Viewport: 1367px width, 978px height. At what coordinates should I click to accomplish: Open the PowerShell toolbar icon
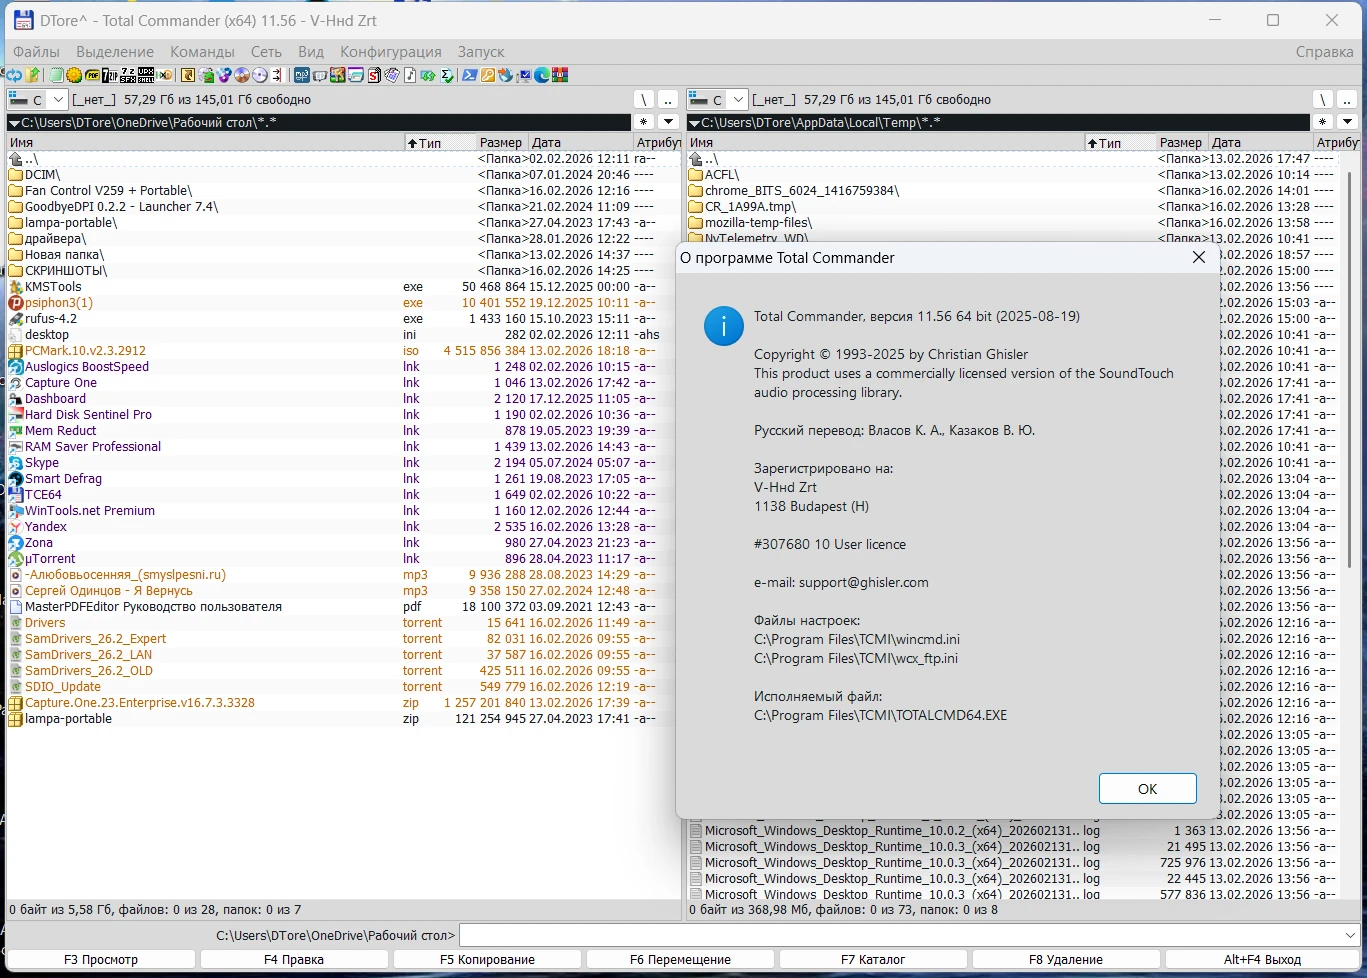(x=468, y=75)
